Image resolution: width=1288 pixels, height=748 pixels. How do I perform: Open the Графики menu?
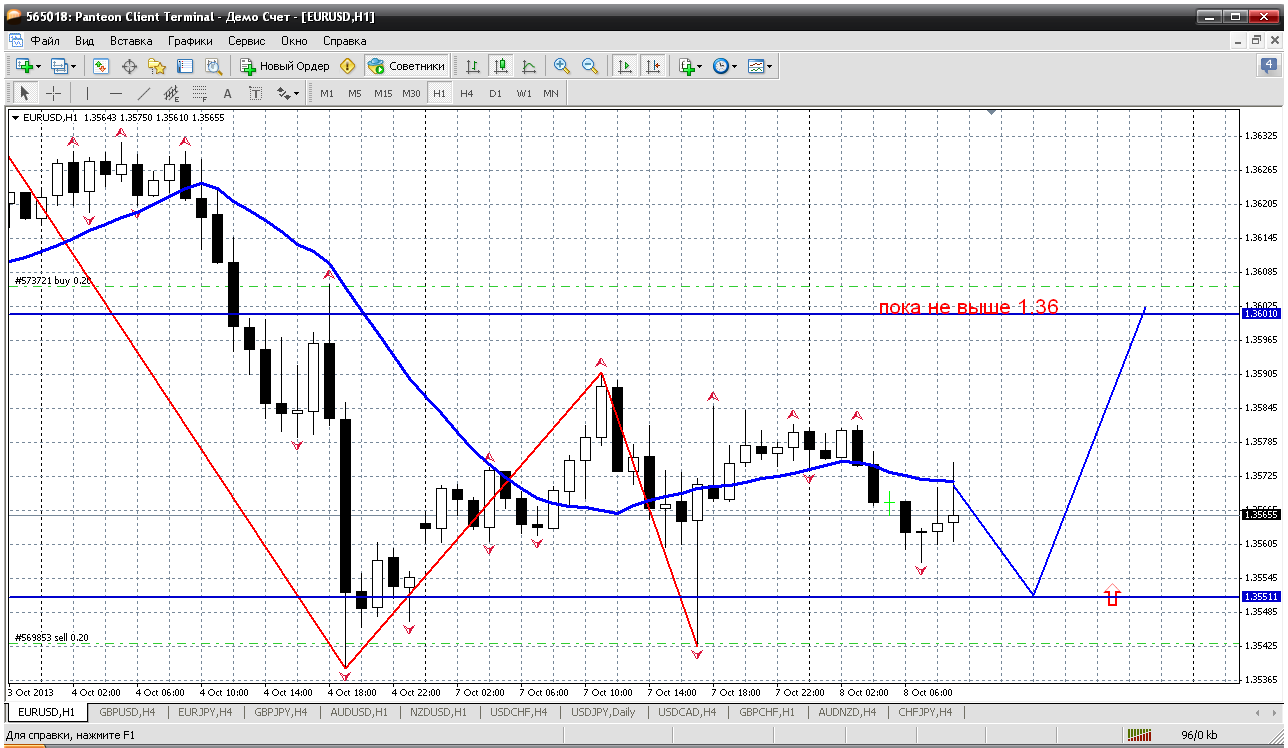point(190,41)
